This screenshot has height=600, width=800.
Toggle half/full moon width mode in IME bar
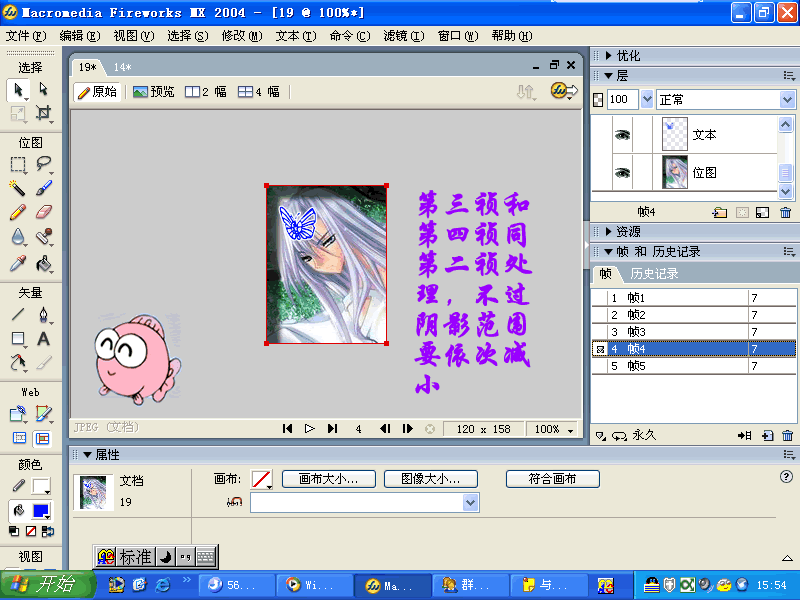165,557
